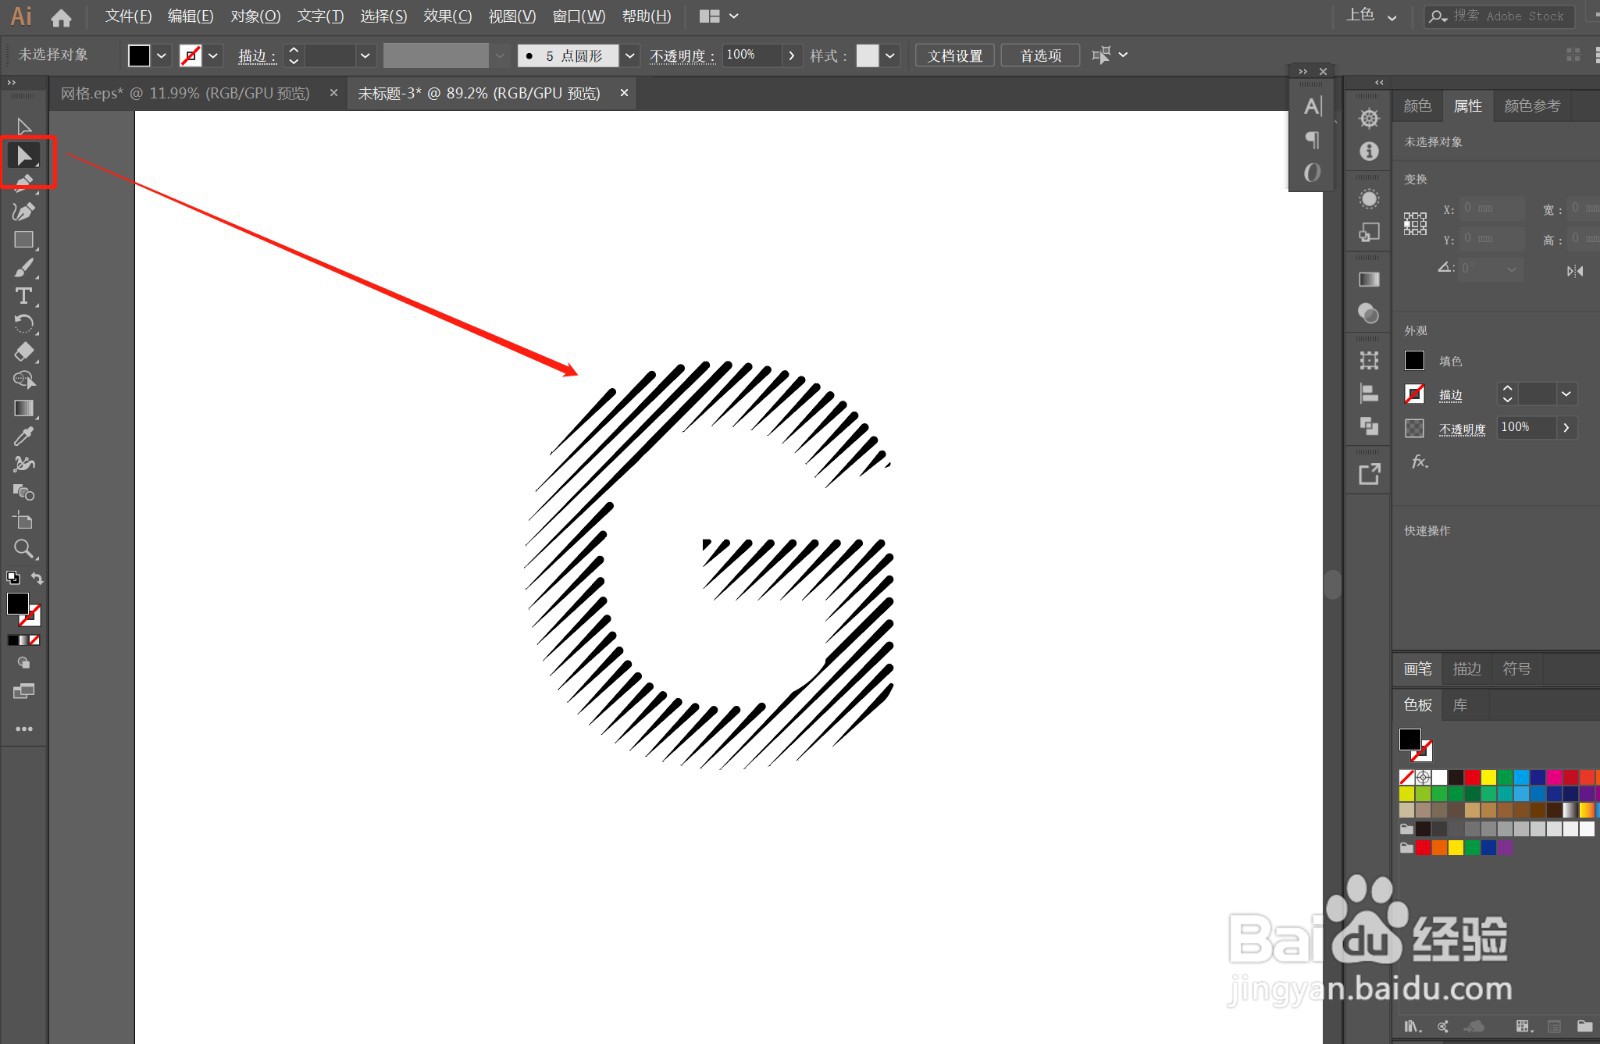The height and width of the screenshot is (1044, 1600).
Task: Open the 对象(O) menu
Action: click(255, 17)
